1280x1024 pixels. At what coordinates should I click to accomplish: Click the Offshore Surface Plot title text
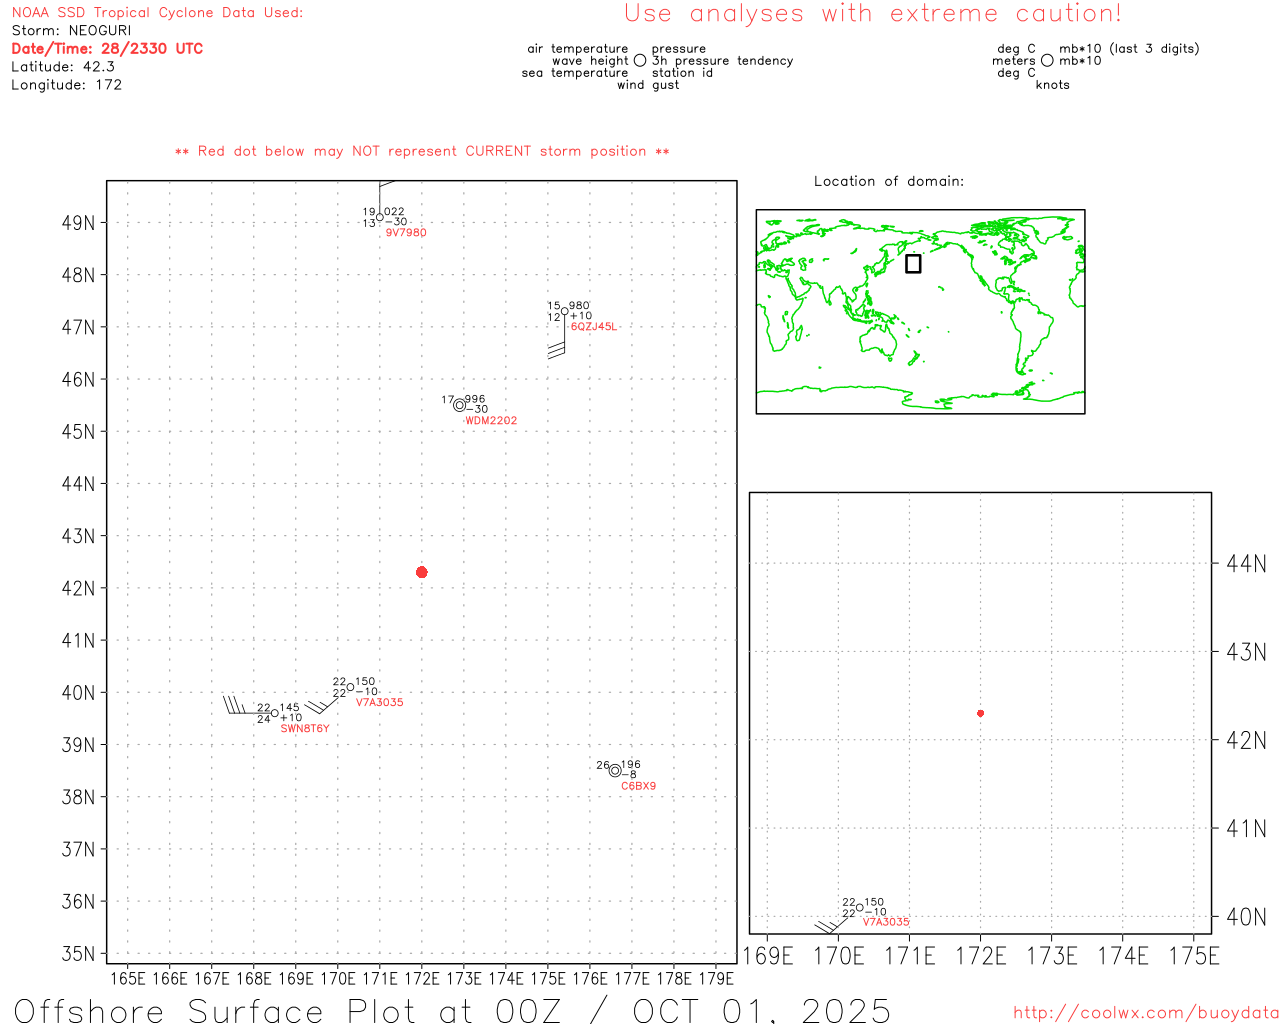[453, 1010]
